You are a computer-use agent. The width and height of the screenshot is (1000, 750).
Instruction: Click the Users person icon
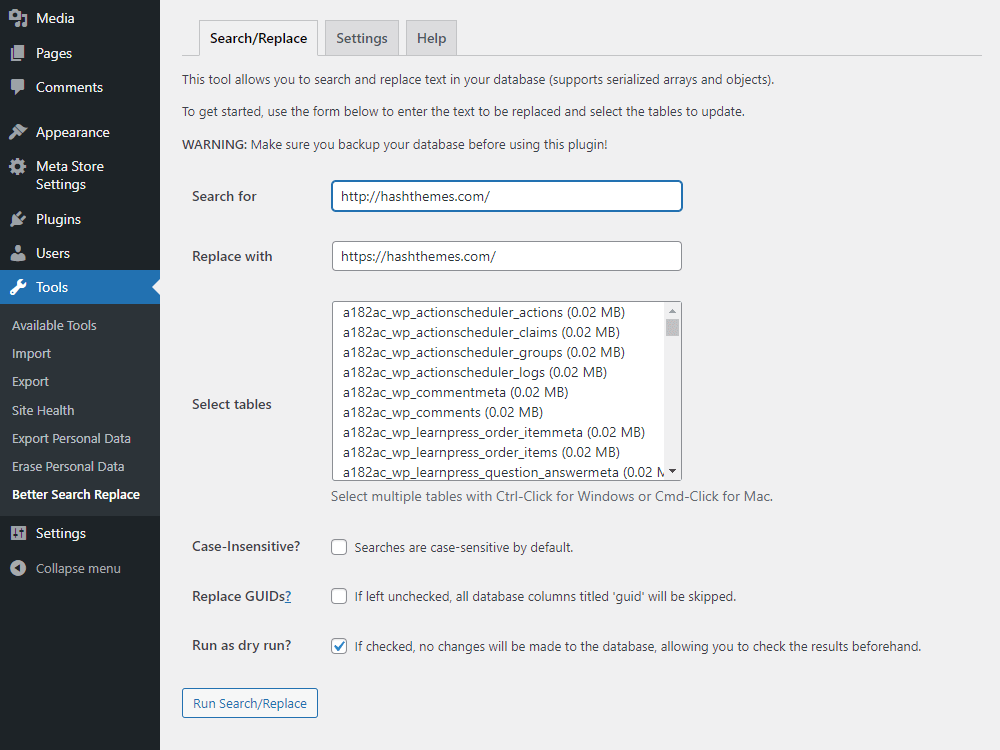tap(18, 253)
